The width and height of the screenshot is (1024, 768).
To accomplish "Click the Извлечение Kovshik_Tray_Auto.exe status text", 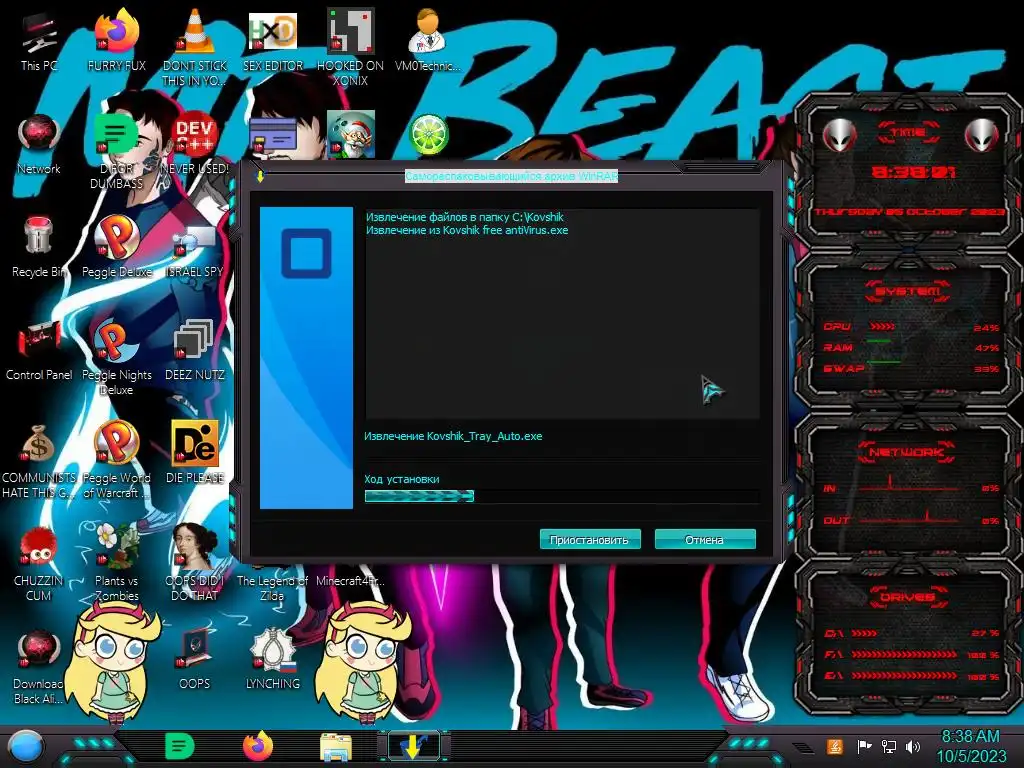I will point(453,436).
